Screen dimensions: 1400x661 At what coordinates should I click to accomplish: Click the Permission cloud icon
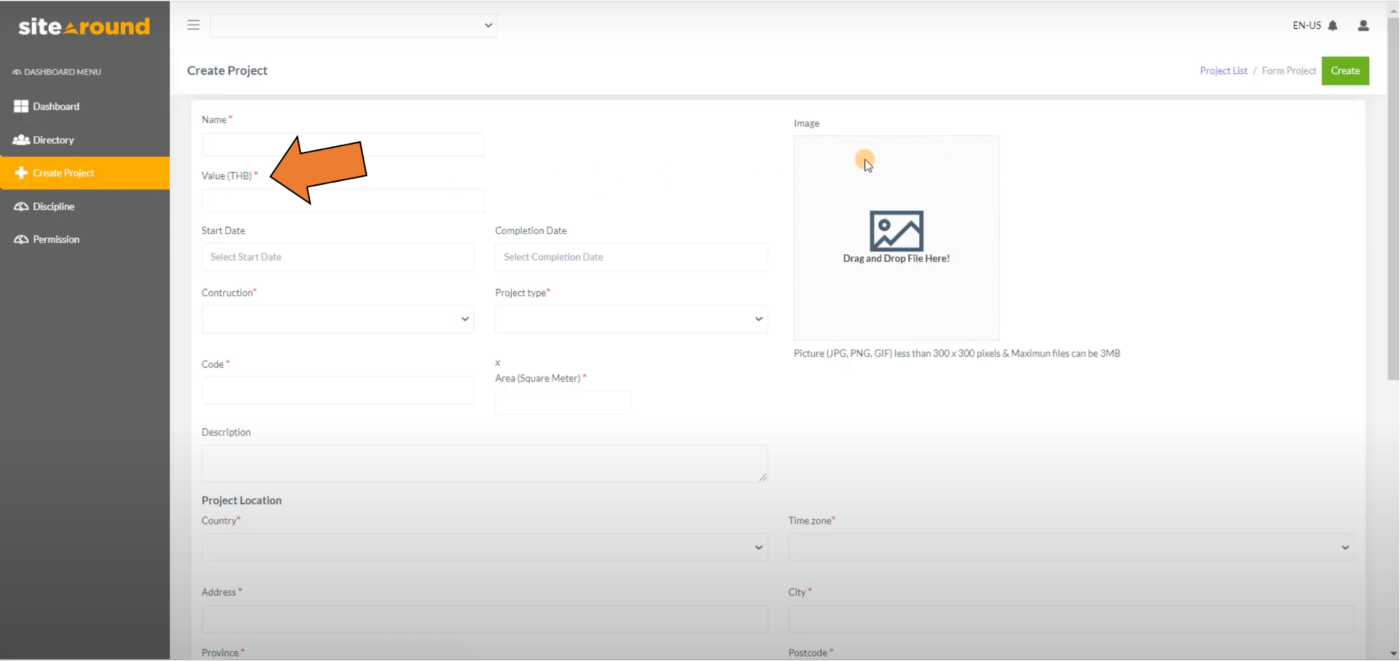[19, 239]
